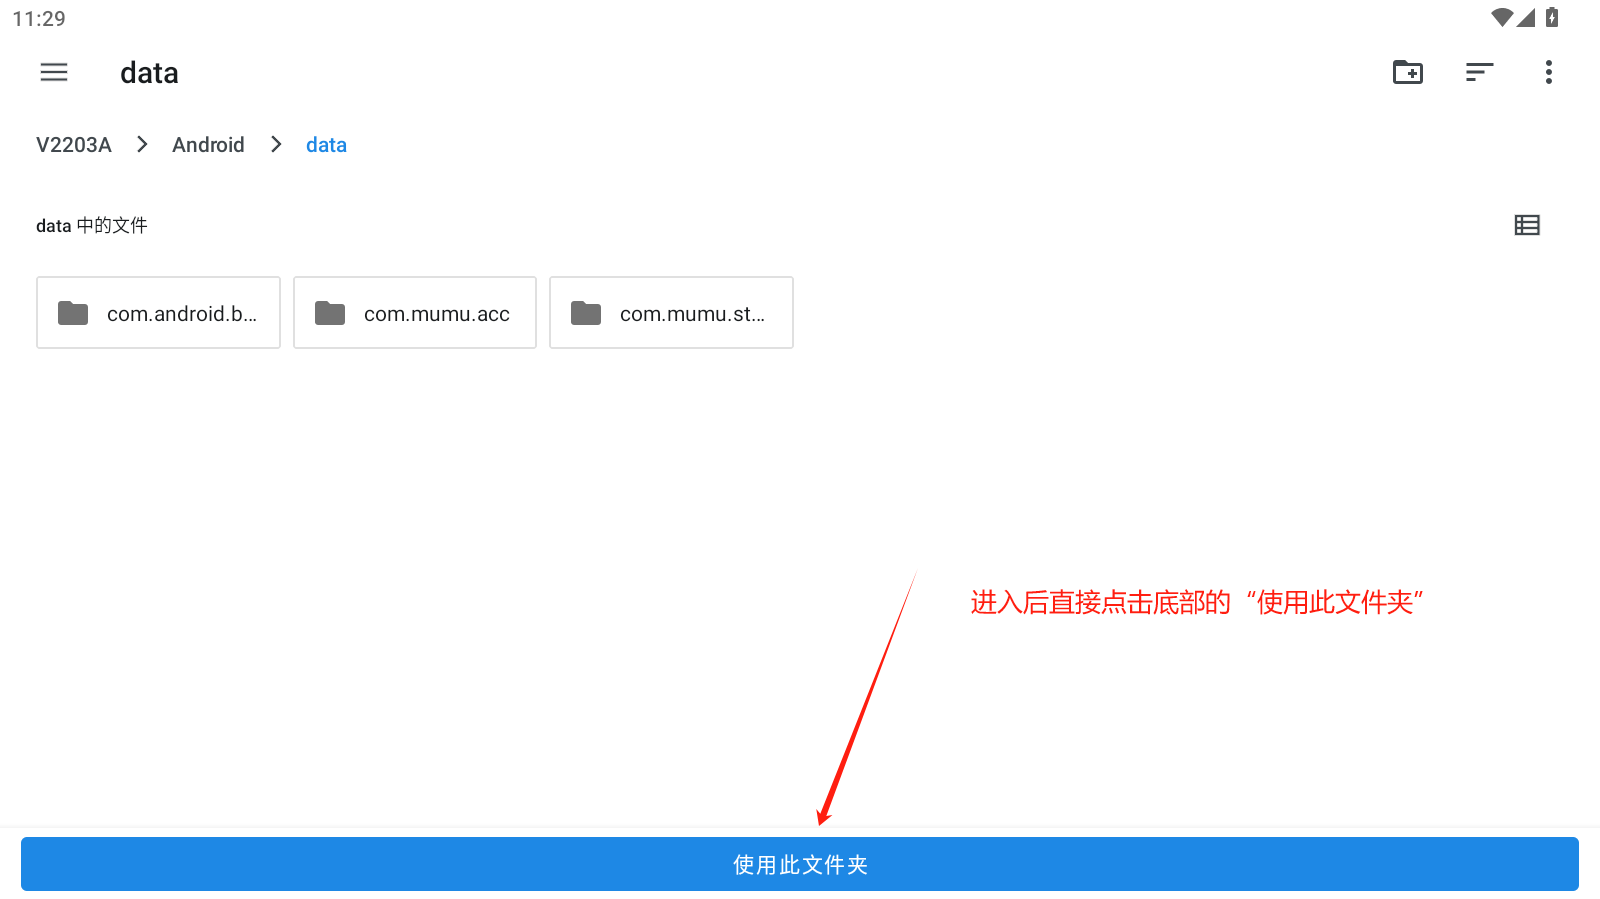The image size is (1600, 899).
Task: Click the chevron after Android
Action: click(x=276, y=145)
